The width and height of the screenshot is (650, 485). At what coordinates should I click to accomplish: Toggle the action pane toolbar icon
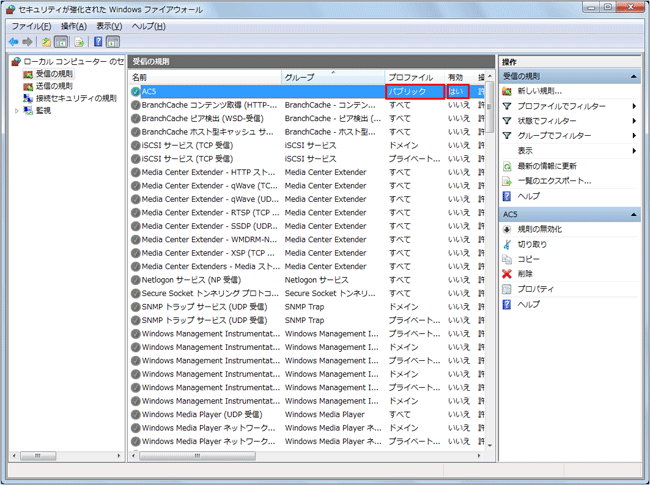(113, 42)
